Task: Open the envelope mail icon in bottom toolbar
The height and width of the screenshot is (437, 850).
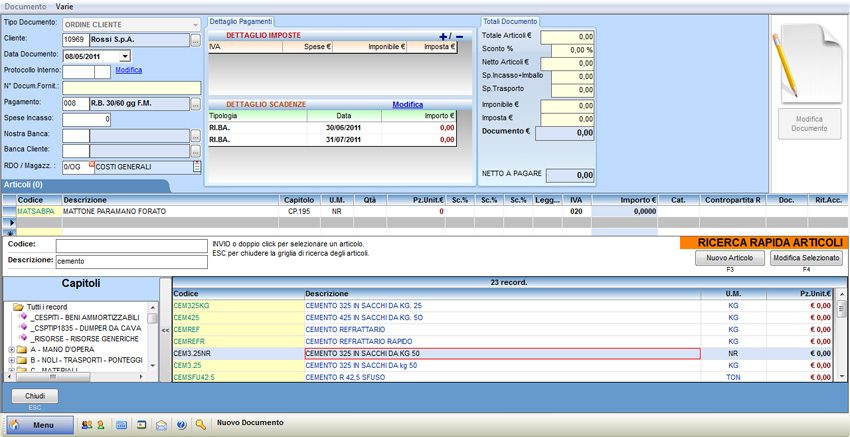Action: point(161,425)
